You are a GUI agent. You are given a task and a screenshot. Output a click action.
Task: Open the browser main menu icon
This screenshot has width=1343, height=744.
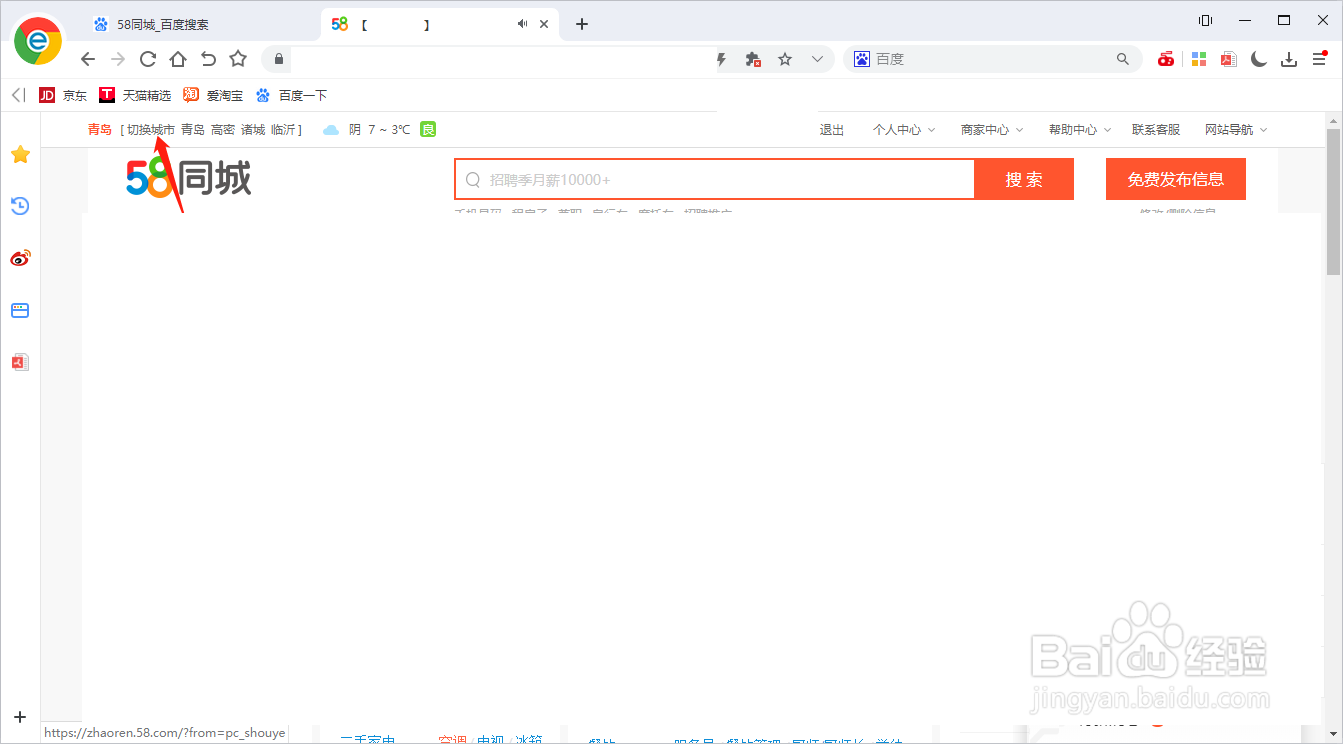(x=1320, y=59)
